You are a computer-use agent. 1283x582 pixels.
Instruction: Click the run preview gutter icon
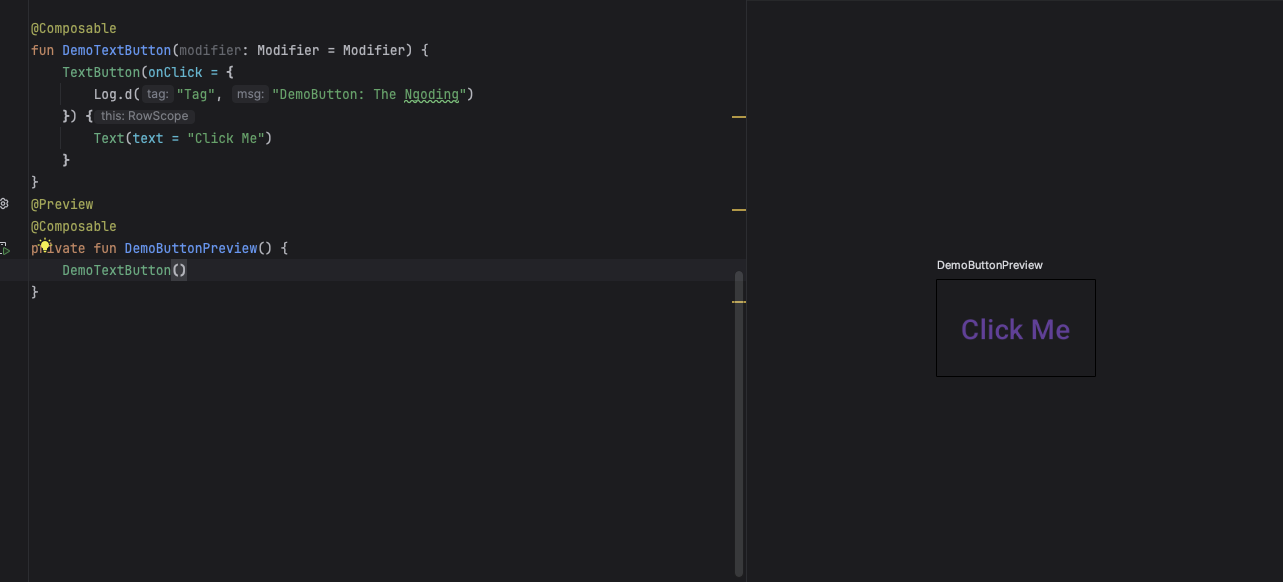coord(5,249)
